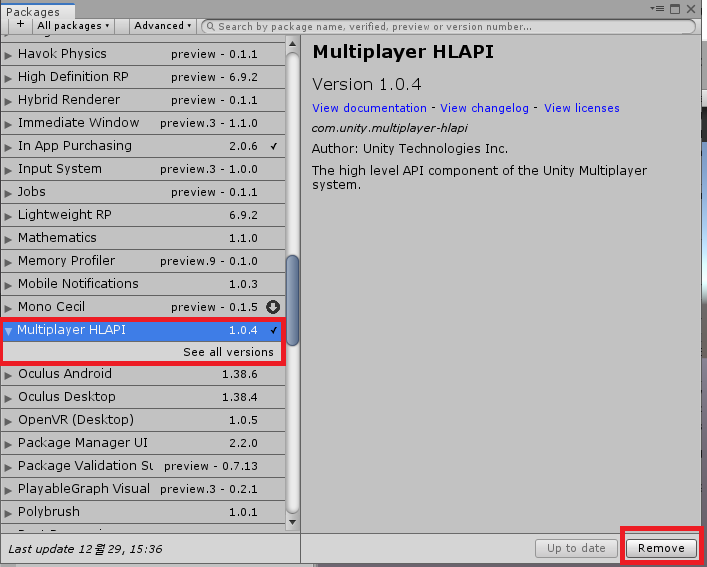Viewport: 707px width, 567px height.
Task: Expand the Hybrid Renderer package
Action: [8, 101]
